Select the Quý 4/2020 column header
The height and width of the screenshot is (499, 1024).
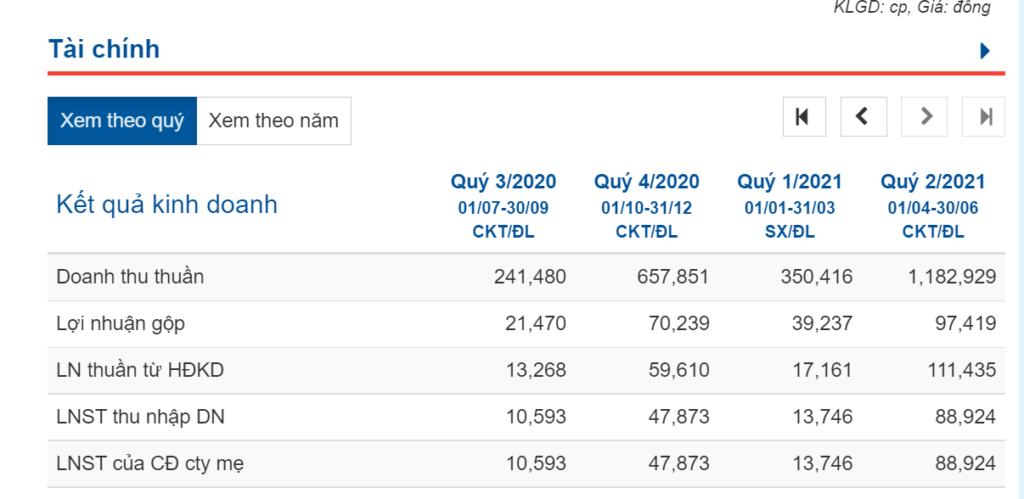646,182
